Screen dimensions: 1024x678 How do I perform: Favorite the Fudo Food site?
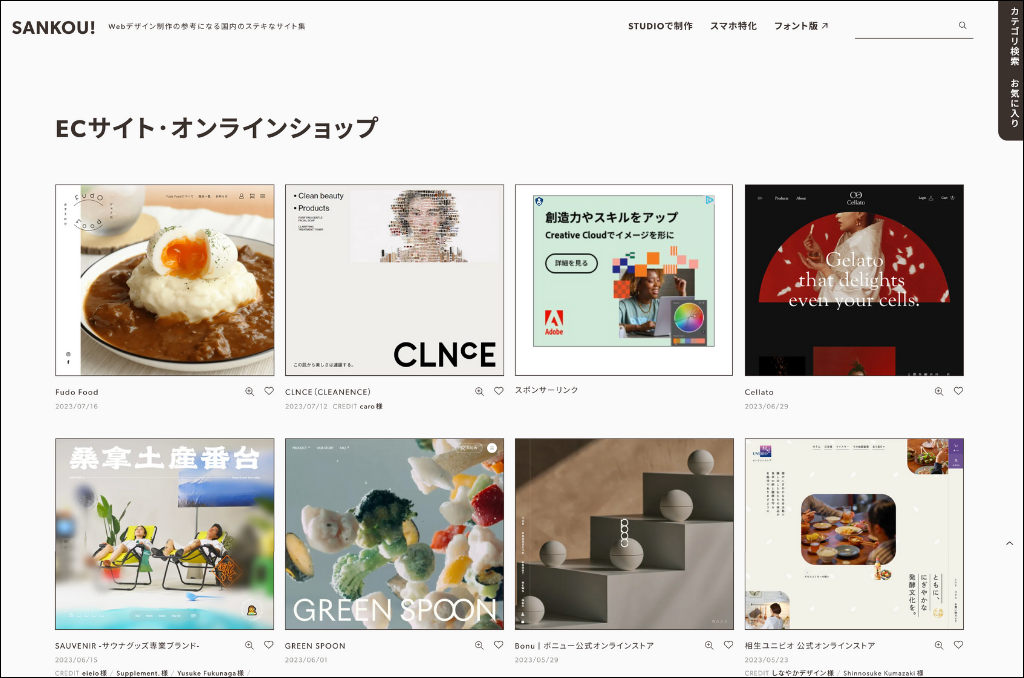269,391
